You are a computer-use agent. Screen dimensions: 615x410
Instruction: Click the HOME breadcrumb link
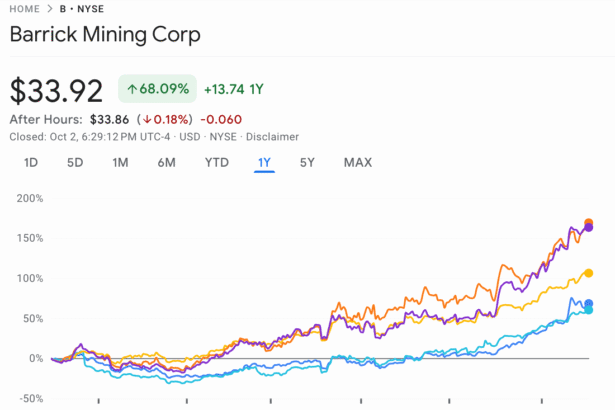click(26, 9)
